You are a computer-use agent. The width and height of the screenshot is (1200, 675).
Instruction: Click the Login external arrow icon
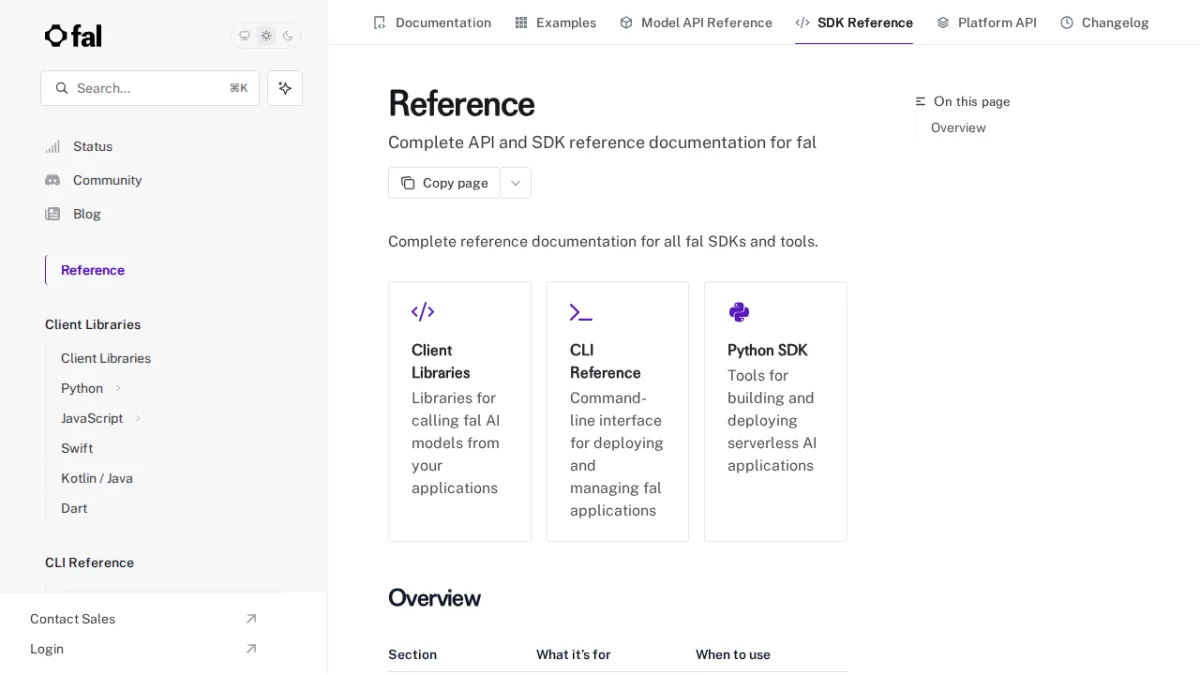pyautogui.click(x=251, y=649)
